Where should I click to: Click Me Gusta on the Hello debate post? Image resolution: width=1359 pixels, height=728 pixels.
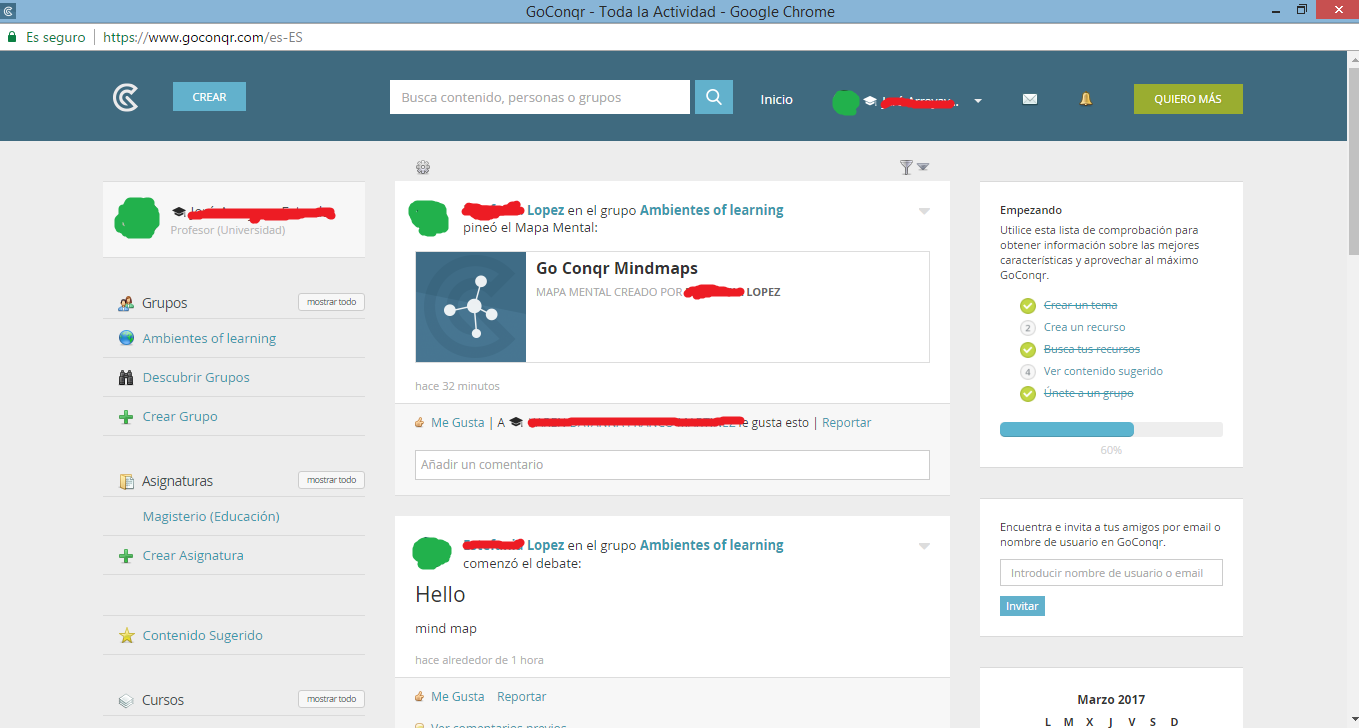click(457, 697)
